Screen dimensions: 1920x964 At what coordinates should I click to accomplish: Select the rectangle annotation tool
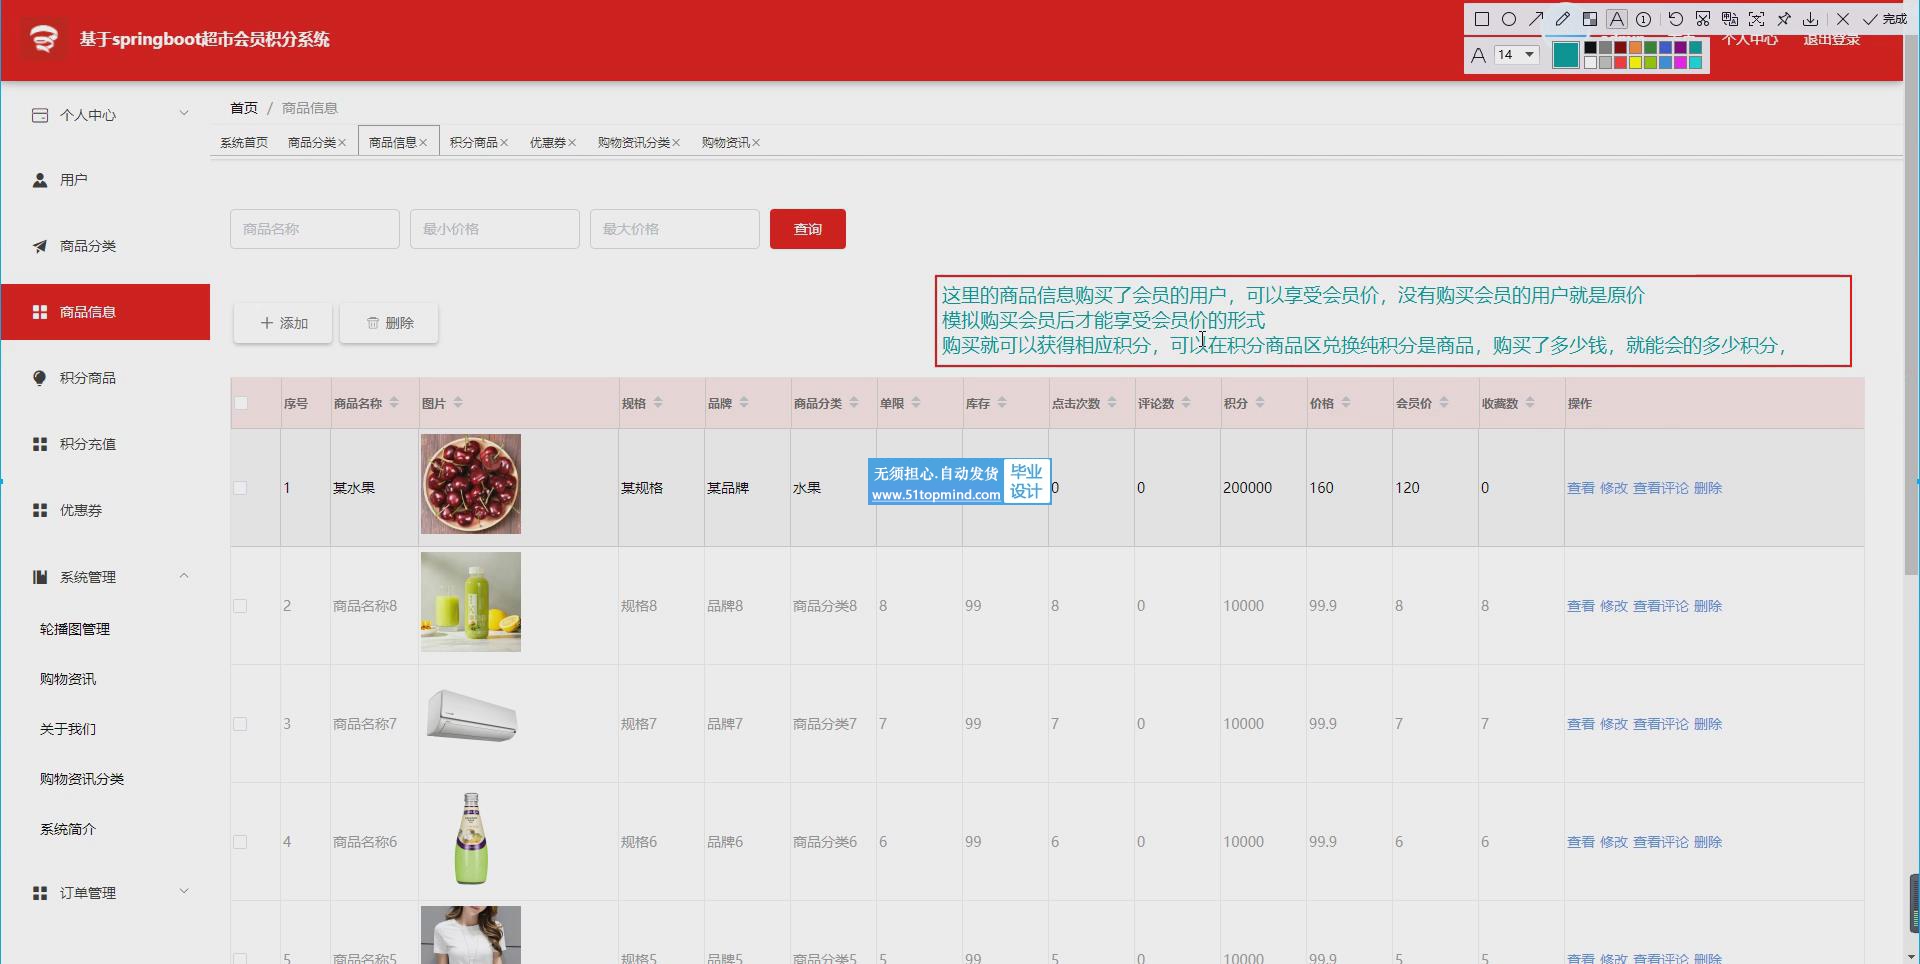click(1482, 19)
